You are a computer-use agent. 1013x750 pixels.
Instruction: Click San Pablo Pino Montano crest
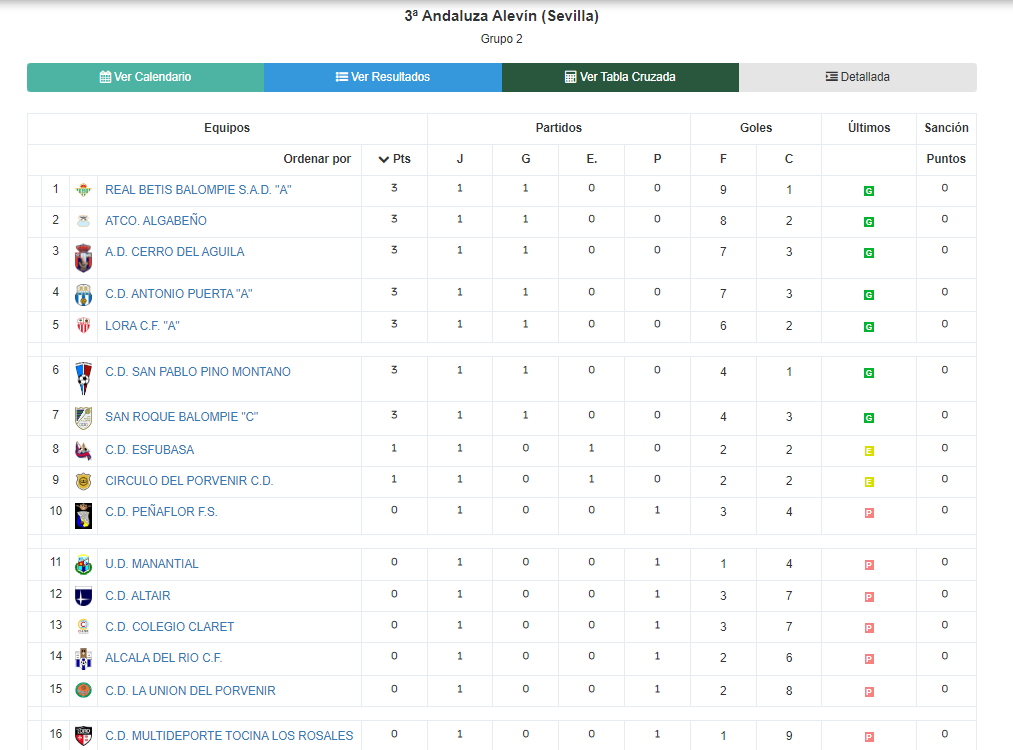pyautogui.click(x=83, y=379)
